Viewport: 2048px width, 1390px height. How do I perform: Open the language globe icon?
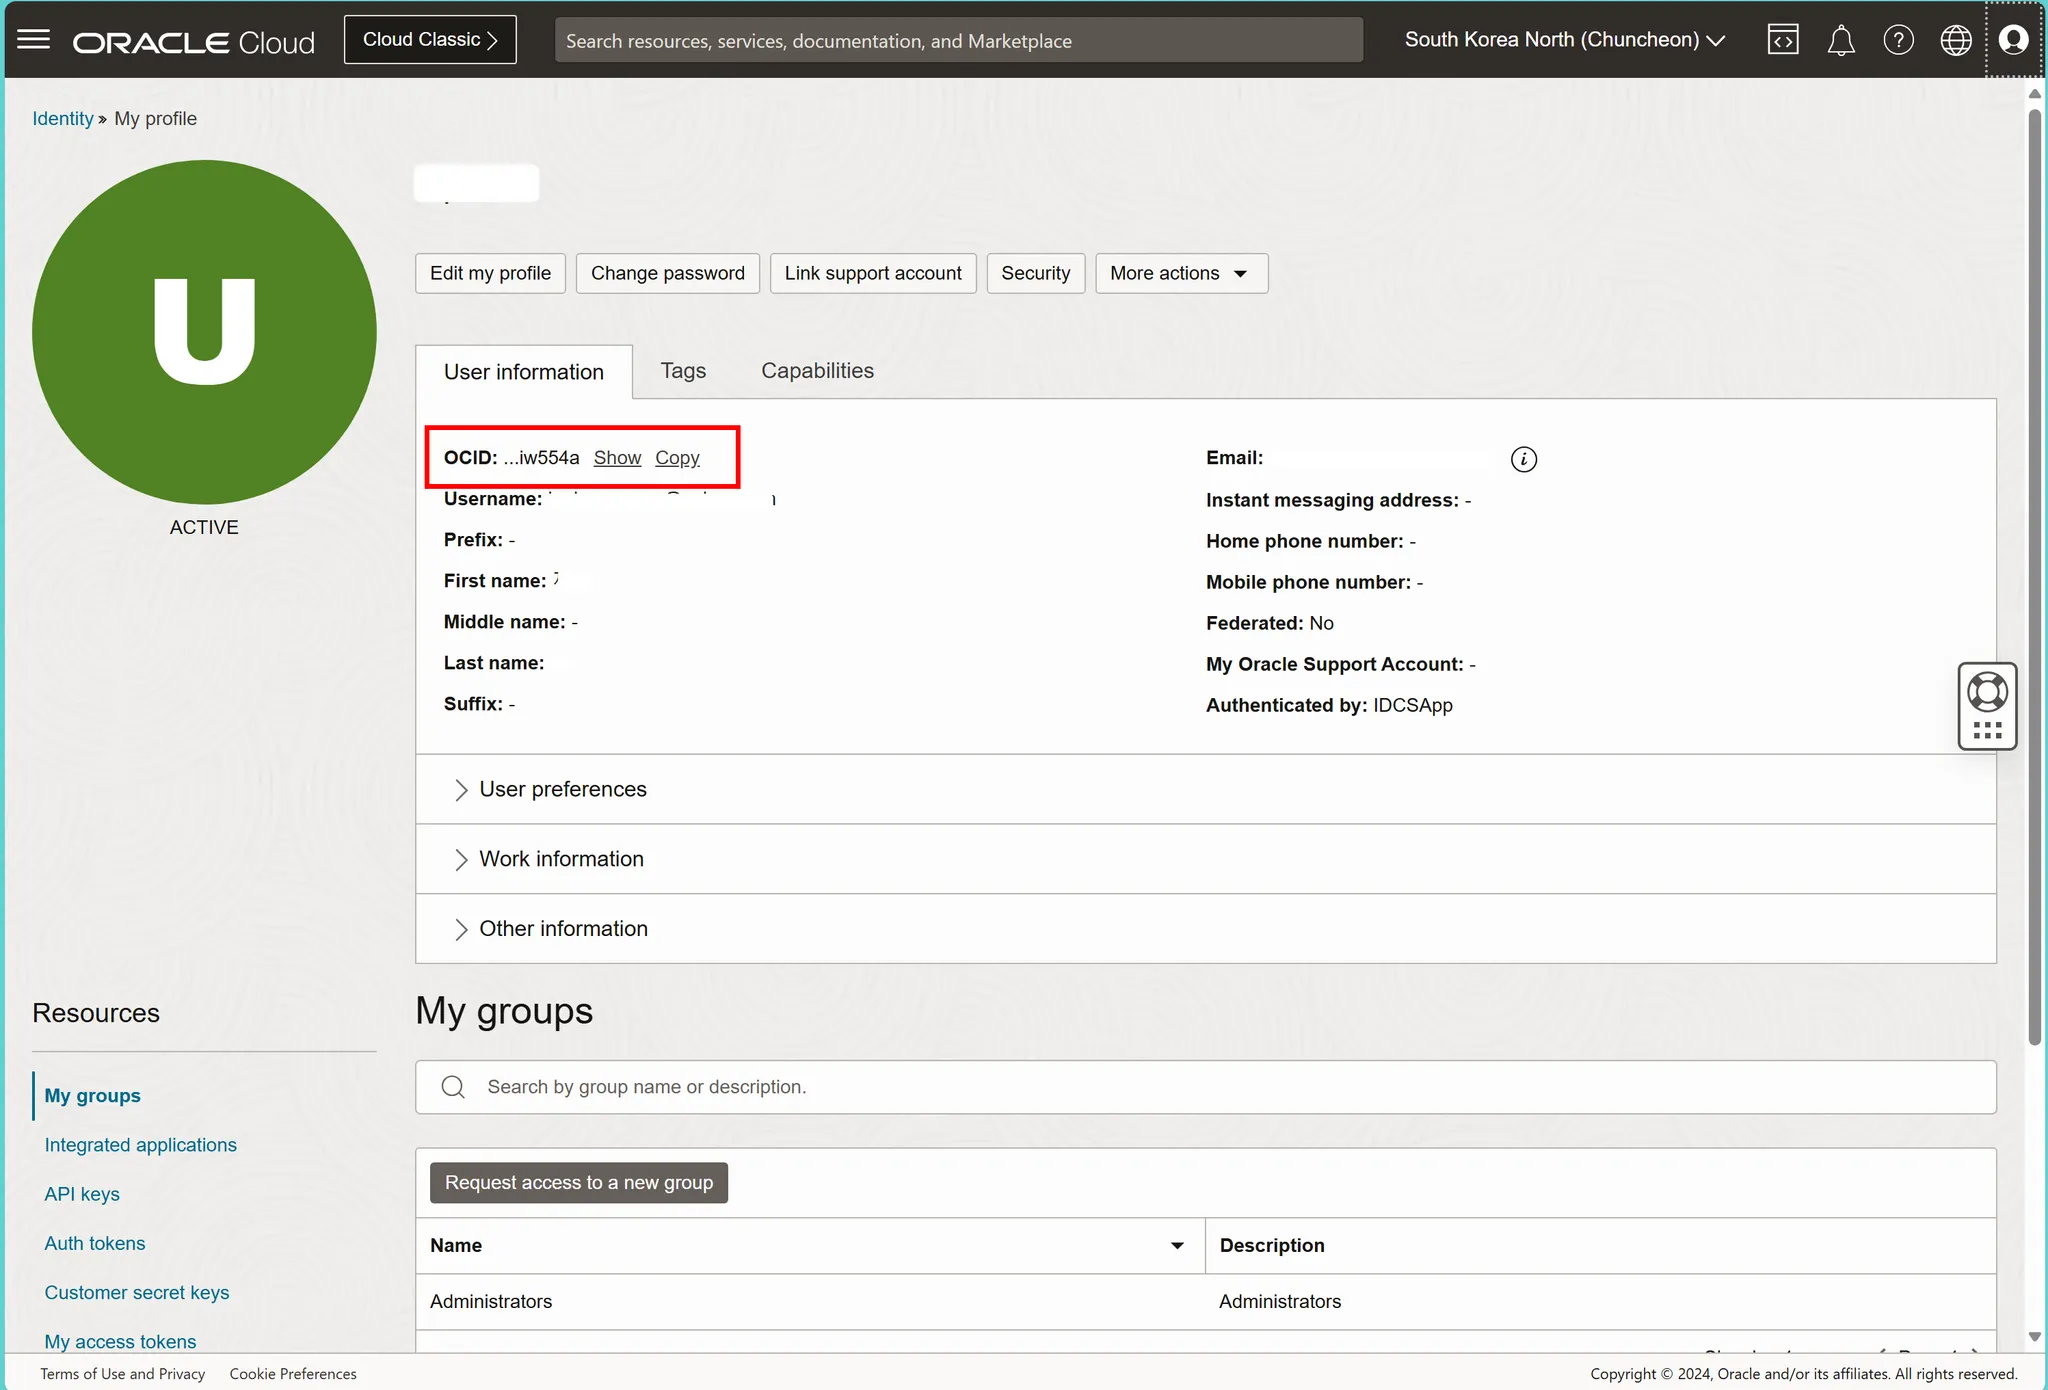point(1955,40)
